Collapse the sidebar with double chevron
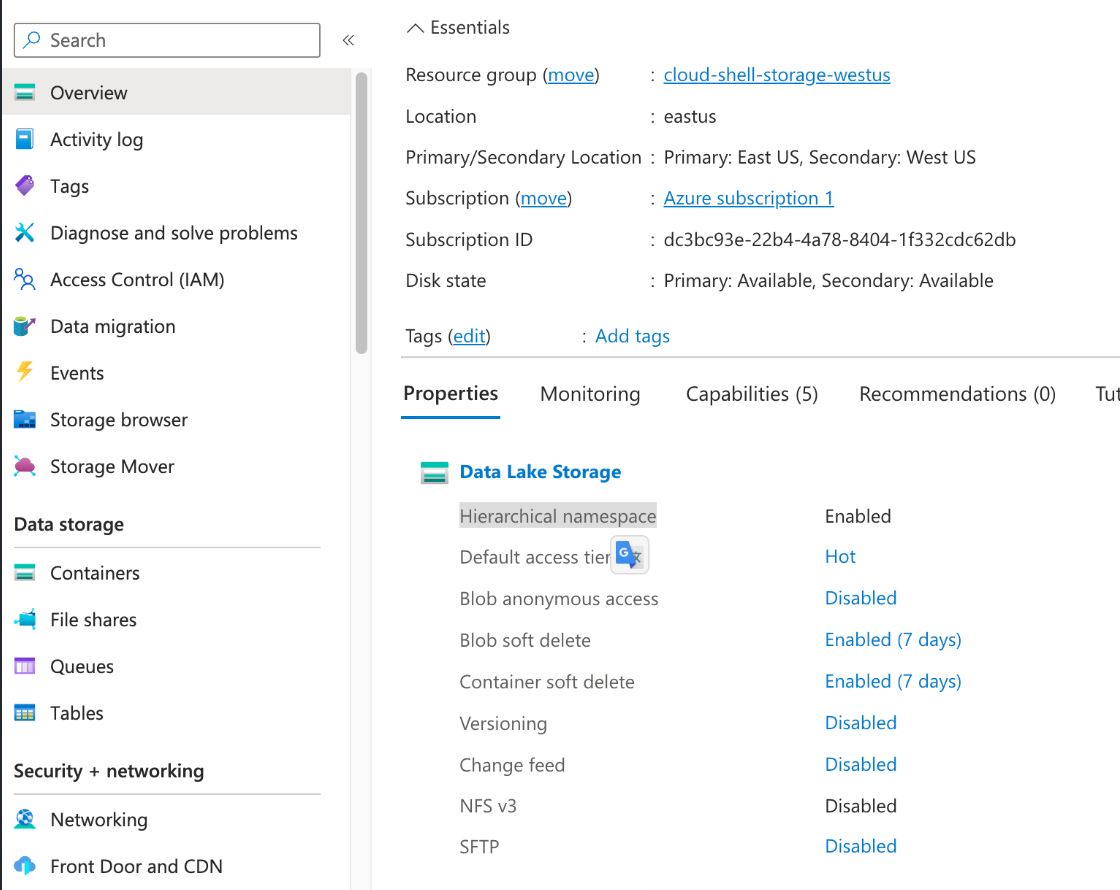1120x890 pixels. (x=348, y=40)
